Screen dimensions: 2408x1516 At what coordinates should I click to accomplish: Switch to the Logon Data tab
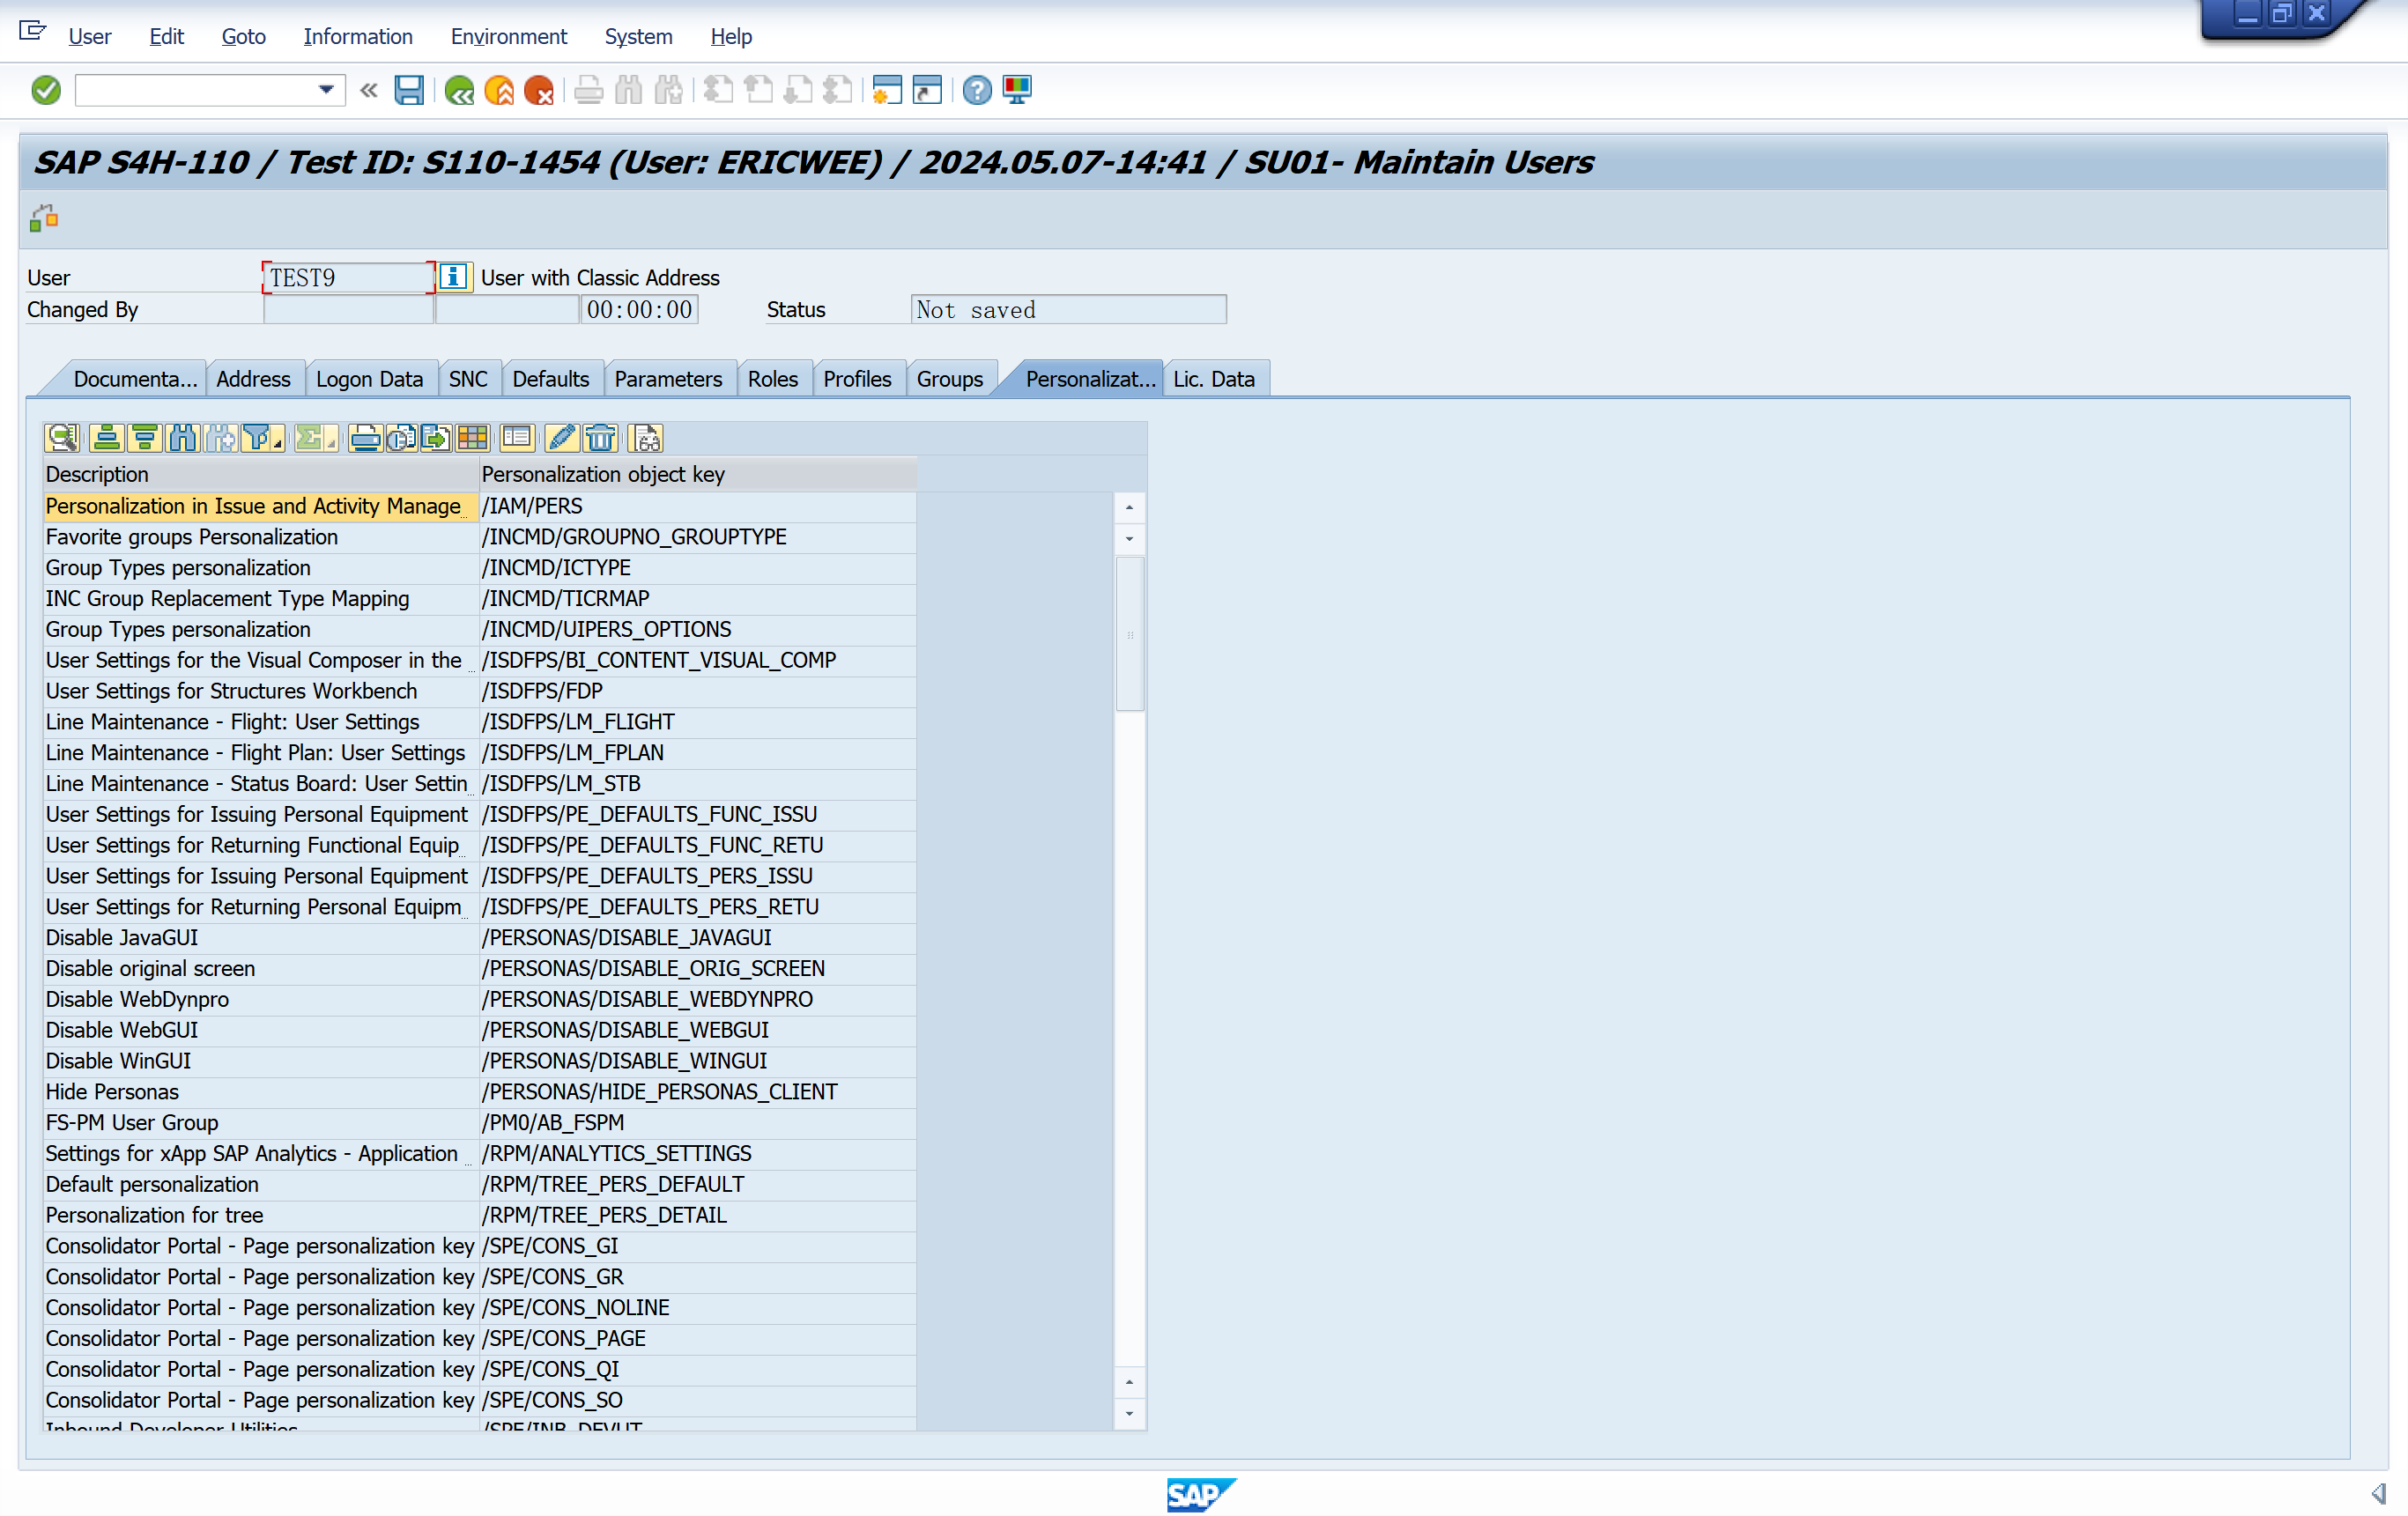(x=369, y=379)
